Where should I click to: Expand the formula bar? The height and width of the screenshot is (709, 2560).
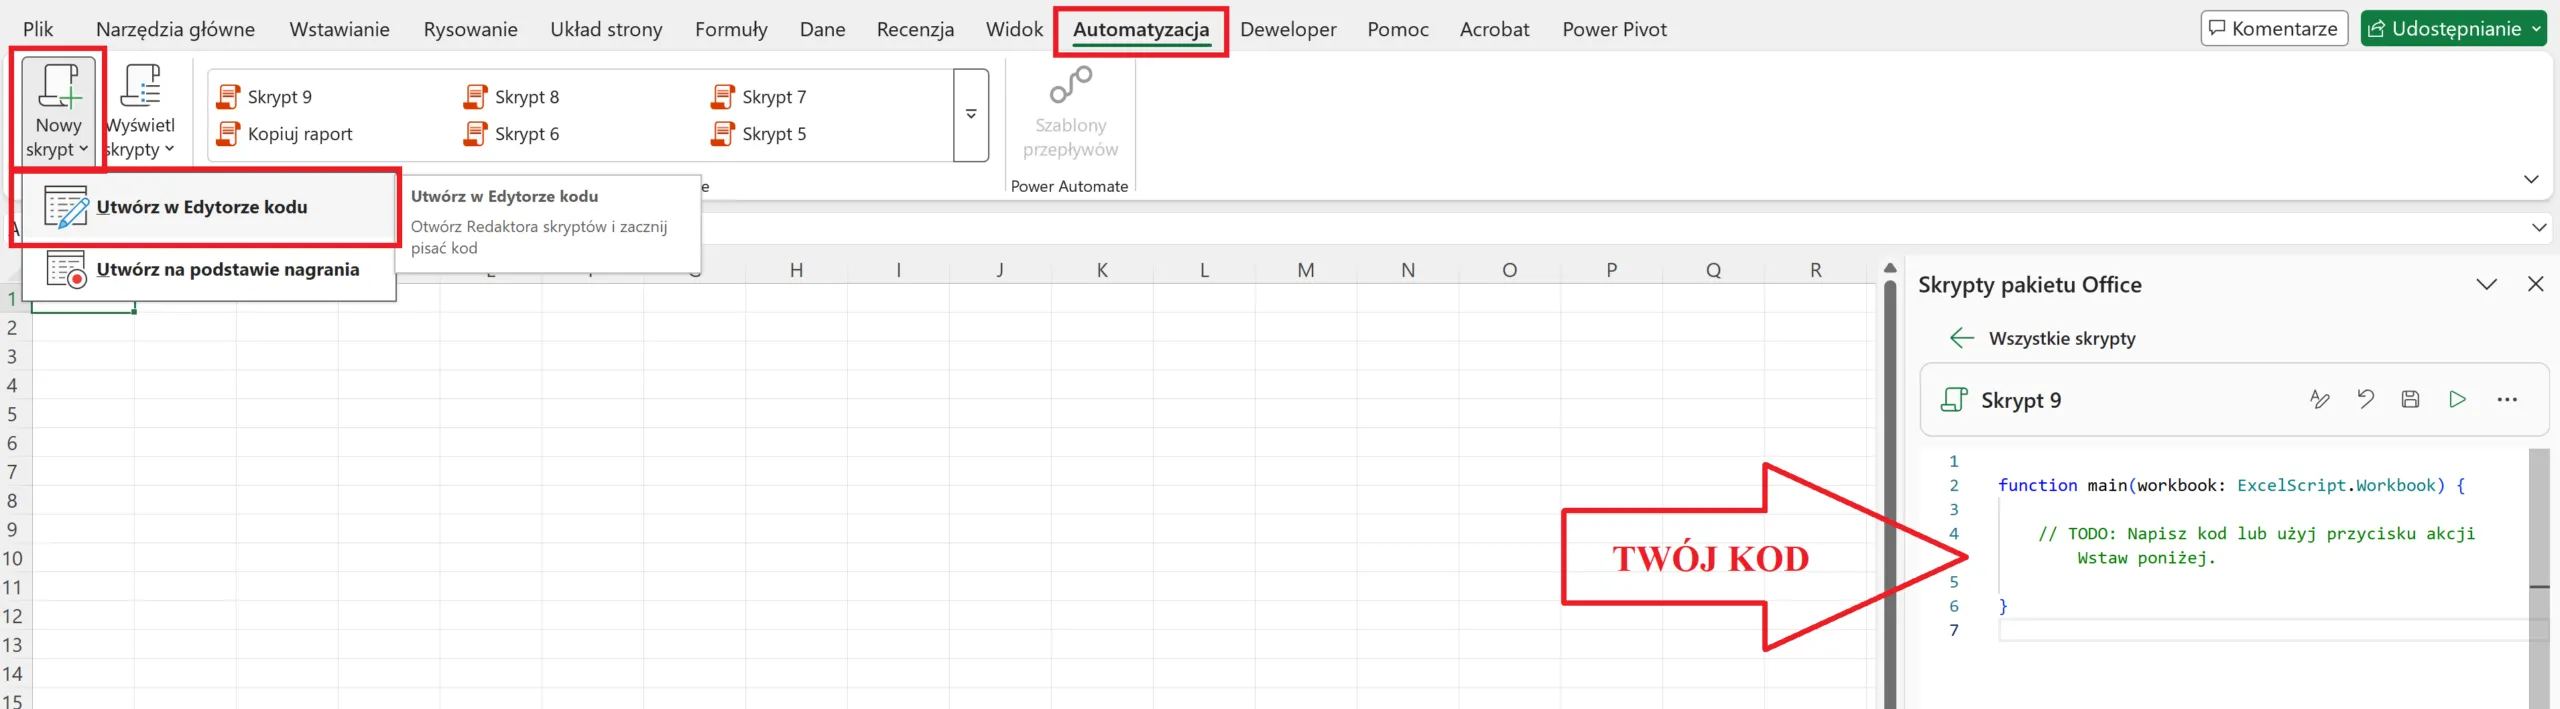tap(2538, 228)
